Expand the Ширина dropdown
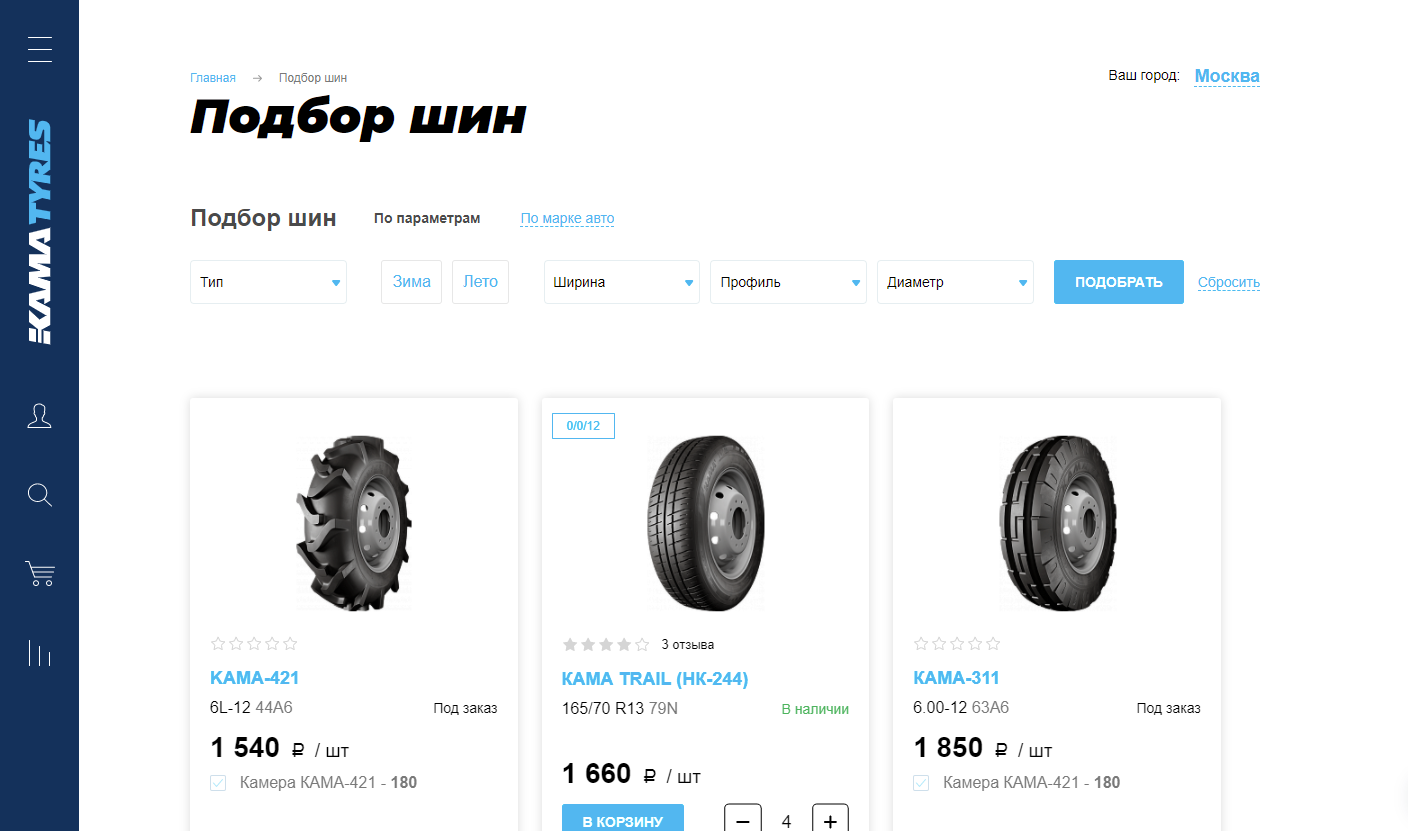This screenshot has width=1408, height=831. pyautogui.click(x=622, y=282)
